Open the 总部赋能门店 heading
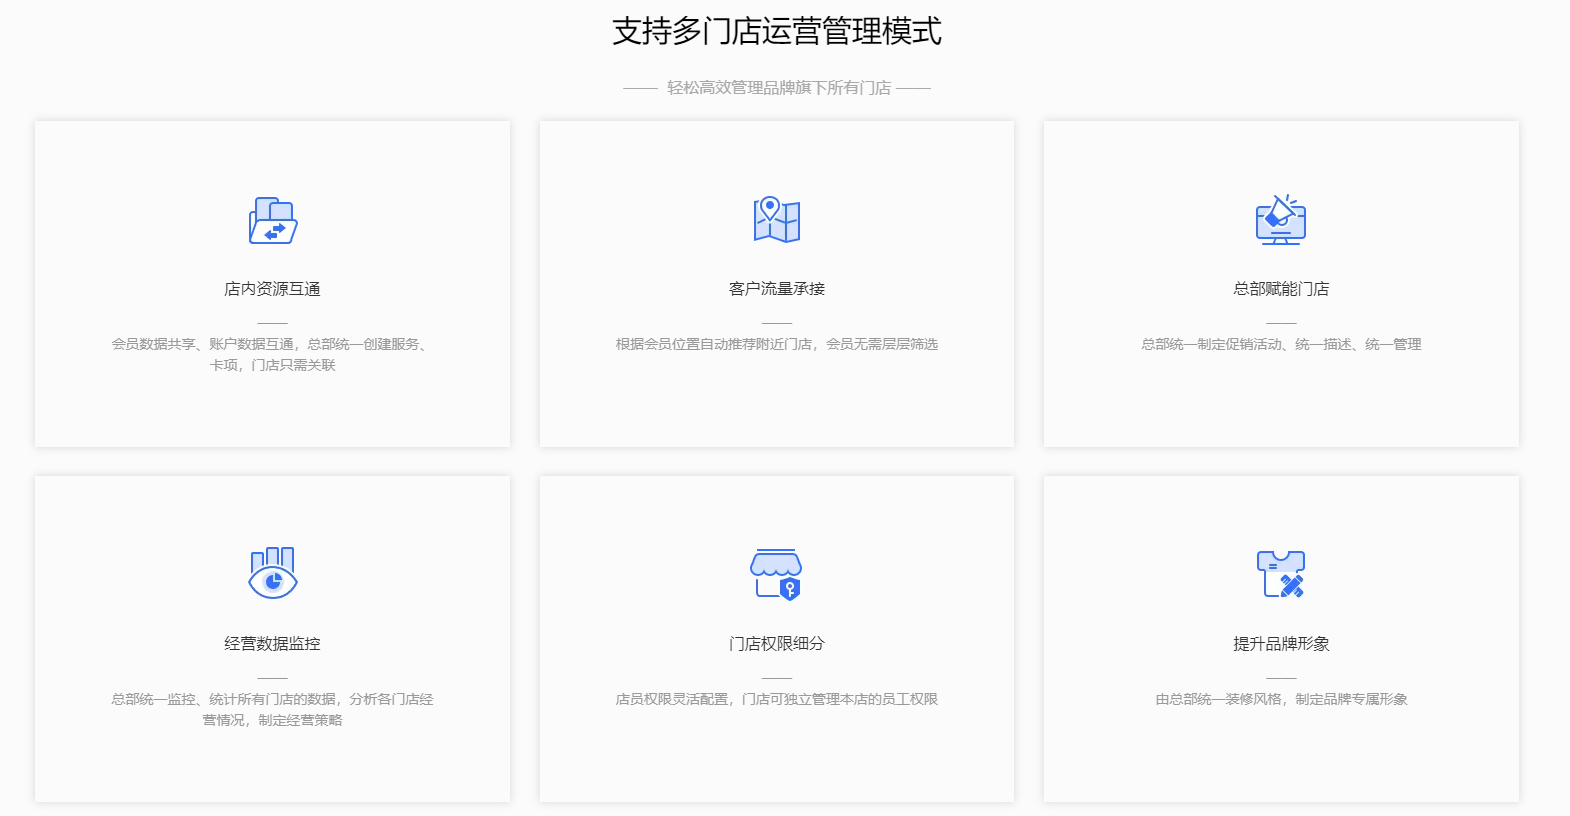This screenshot has width=1570, height=816. (x=1281, y=289)
